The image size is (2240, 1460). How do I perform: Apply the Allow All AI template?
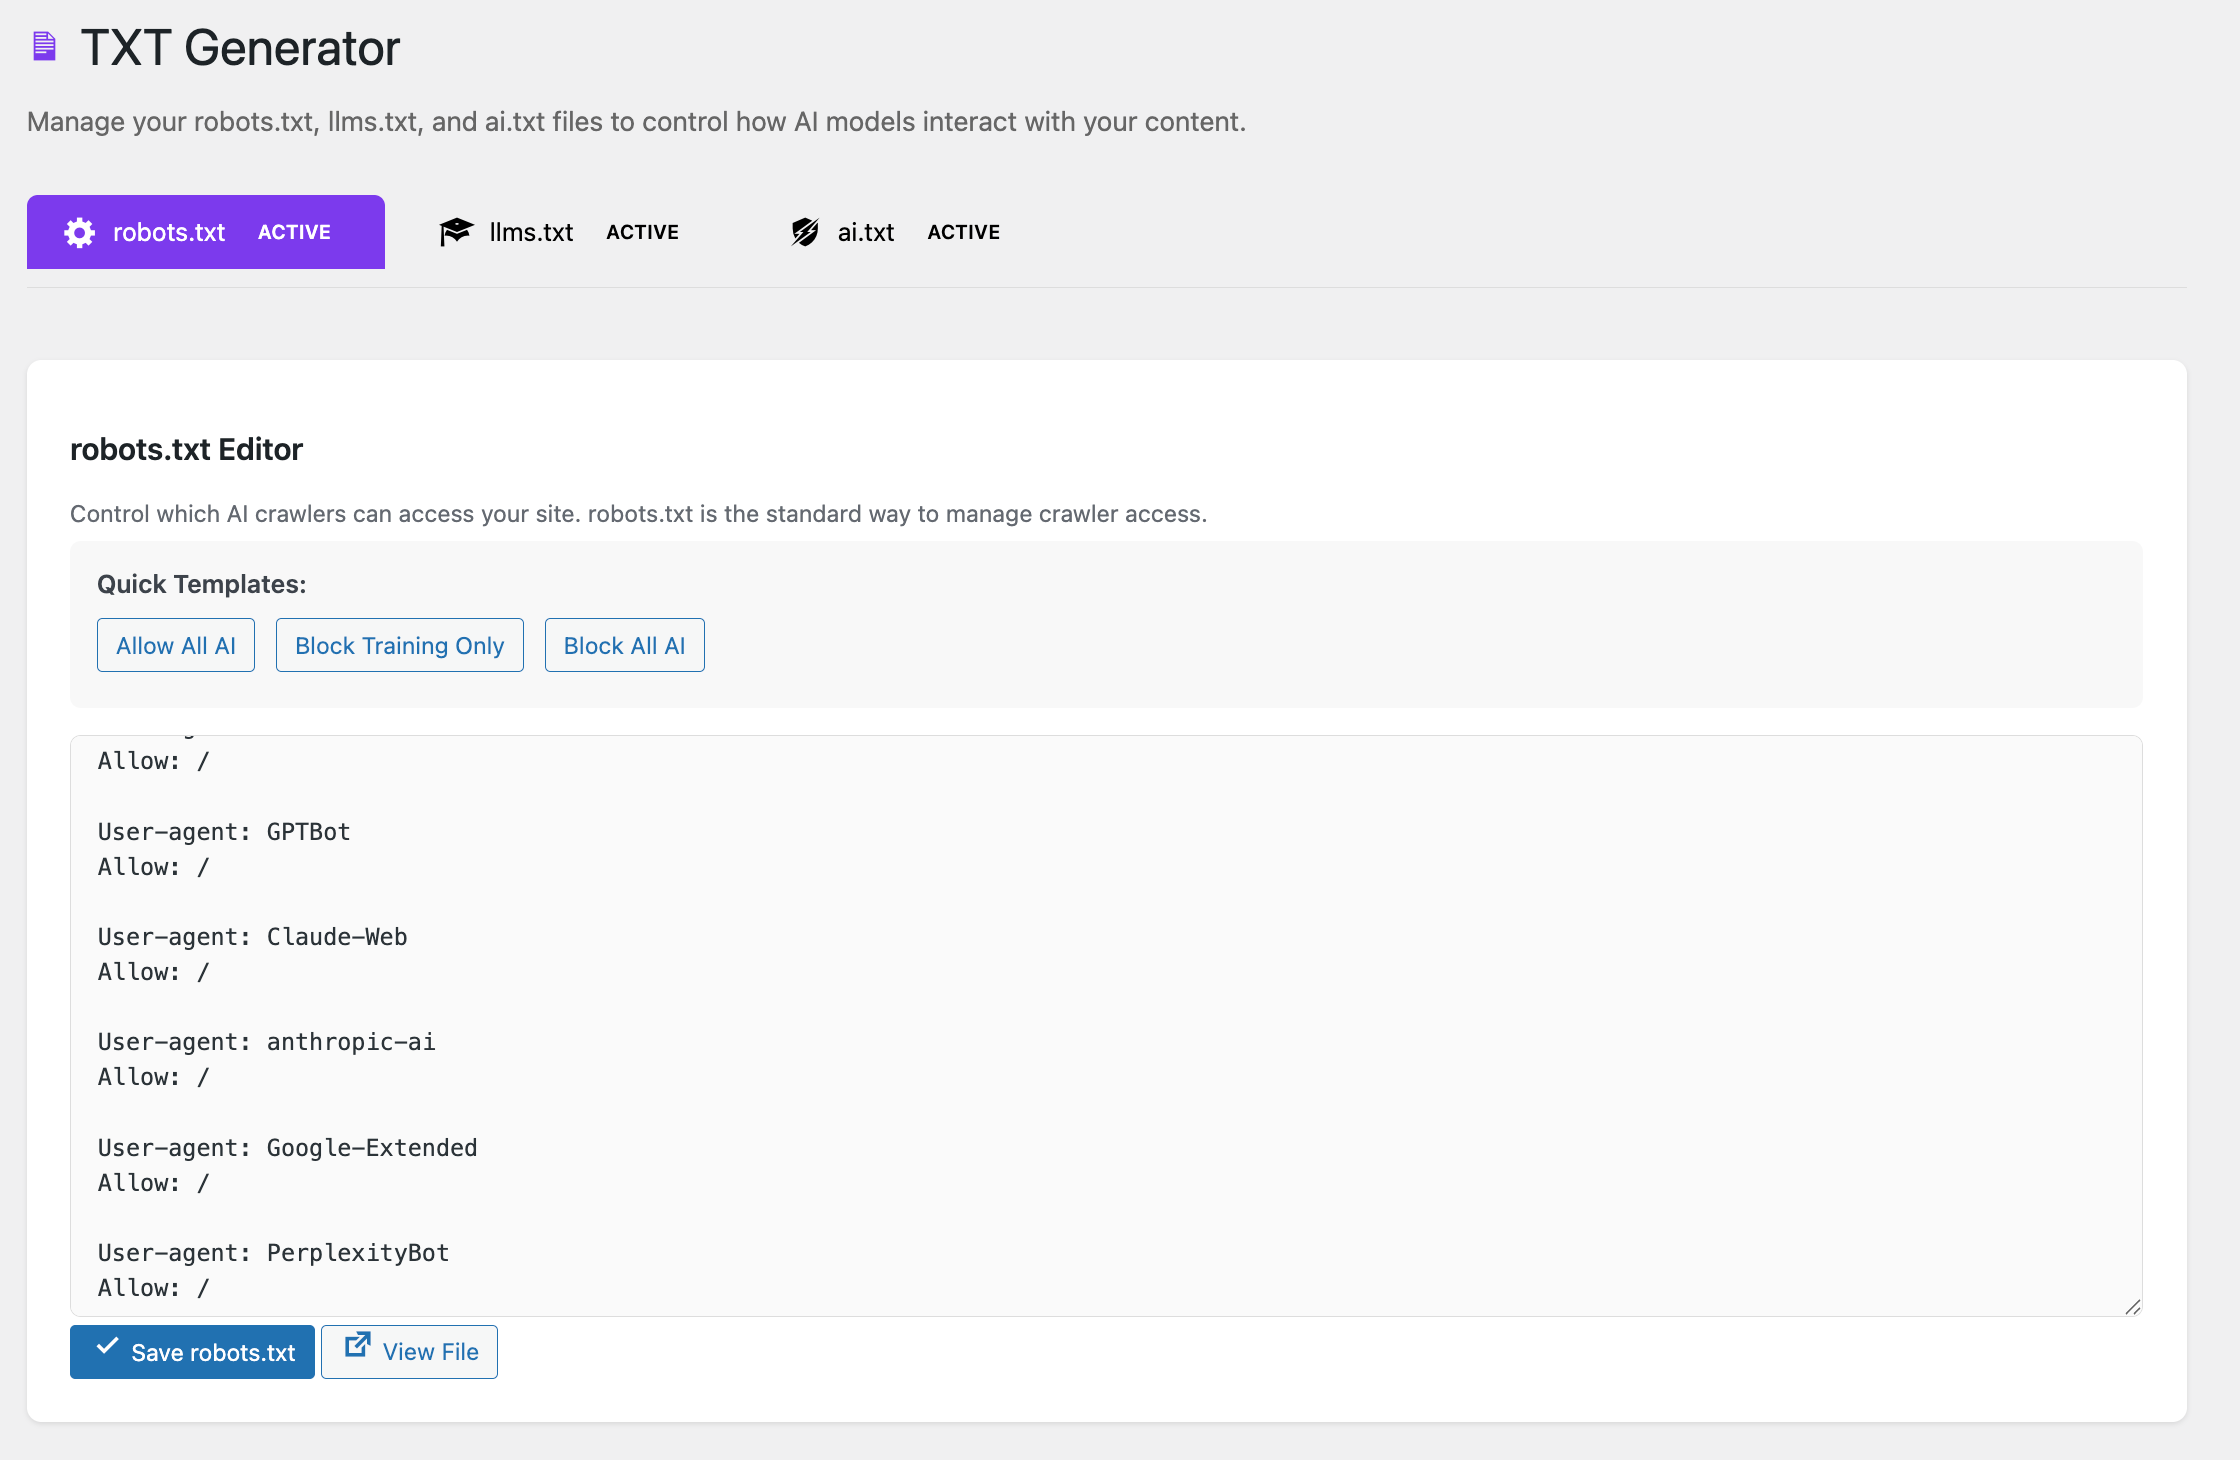[175, 645]
